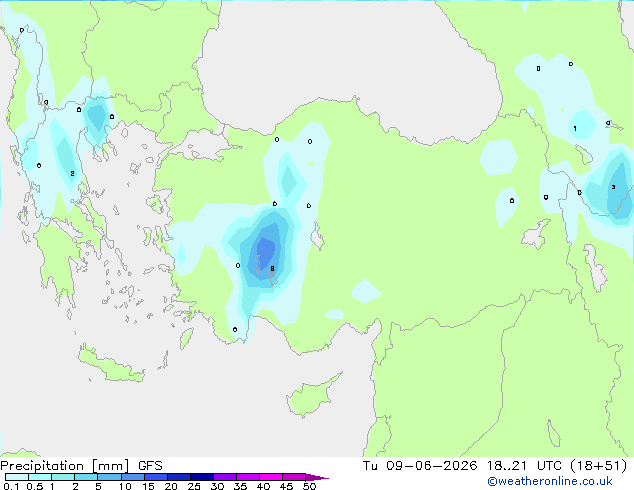The width and height of the screenshot is (634, 490).
Task: Click the legend value "45"
Action: pyautogui.click(x=286, y=486)
